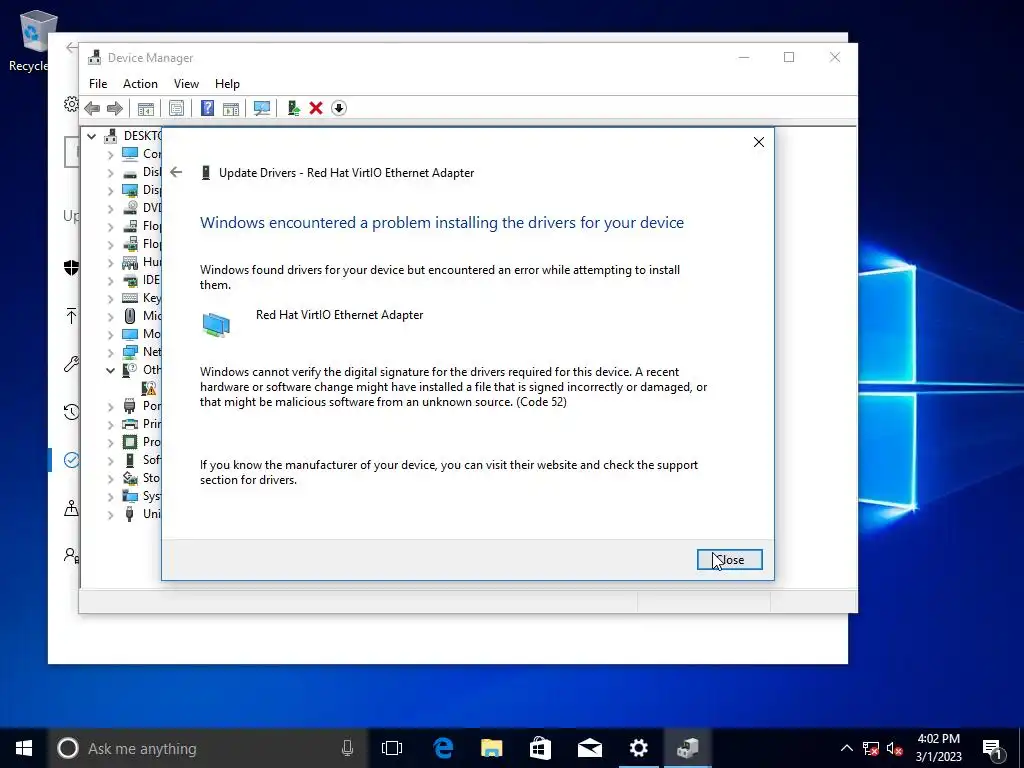Click the Recovery history icon in Settings sidebar
This screenshot has width=1024, height=768.
71,412
